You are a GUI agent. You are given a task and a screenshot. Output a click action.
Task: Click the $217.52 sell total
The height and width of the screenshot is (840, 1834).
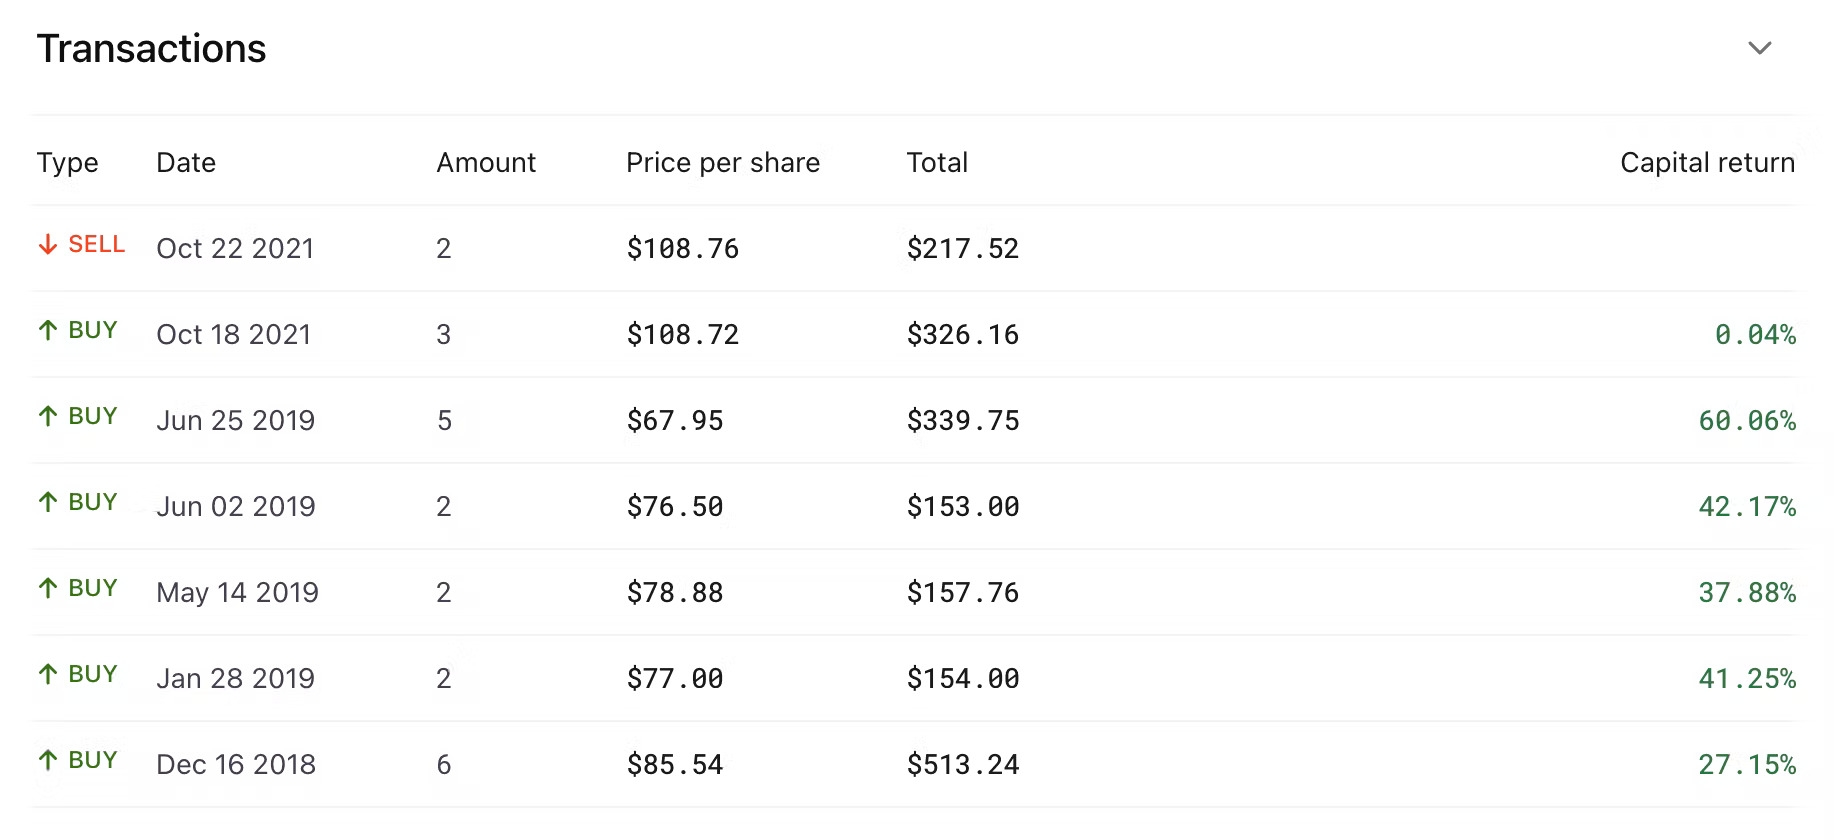(962, 249)
